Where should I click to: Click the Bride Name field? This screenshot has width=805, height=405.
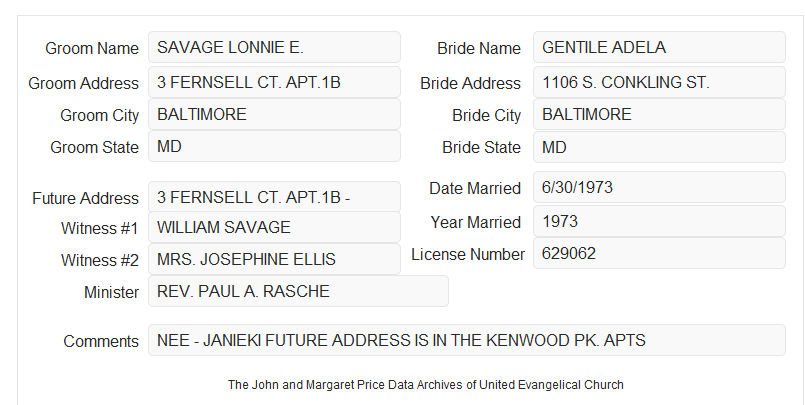pos(659,47)
